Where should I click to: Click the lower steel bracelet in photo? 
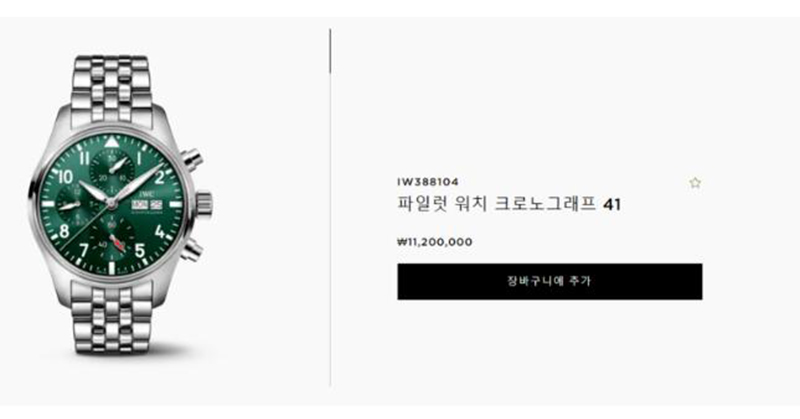point(112,319)
